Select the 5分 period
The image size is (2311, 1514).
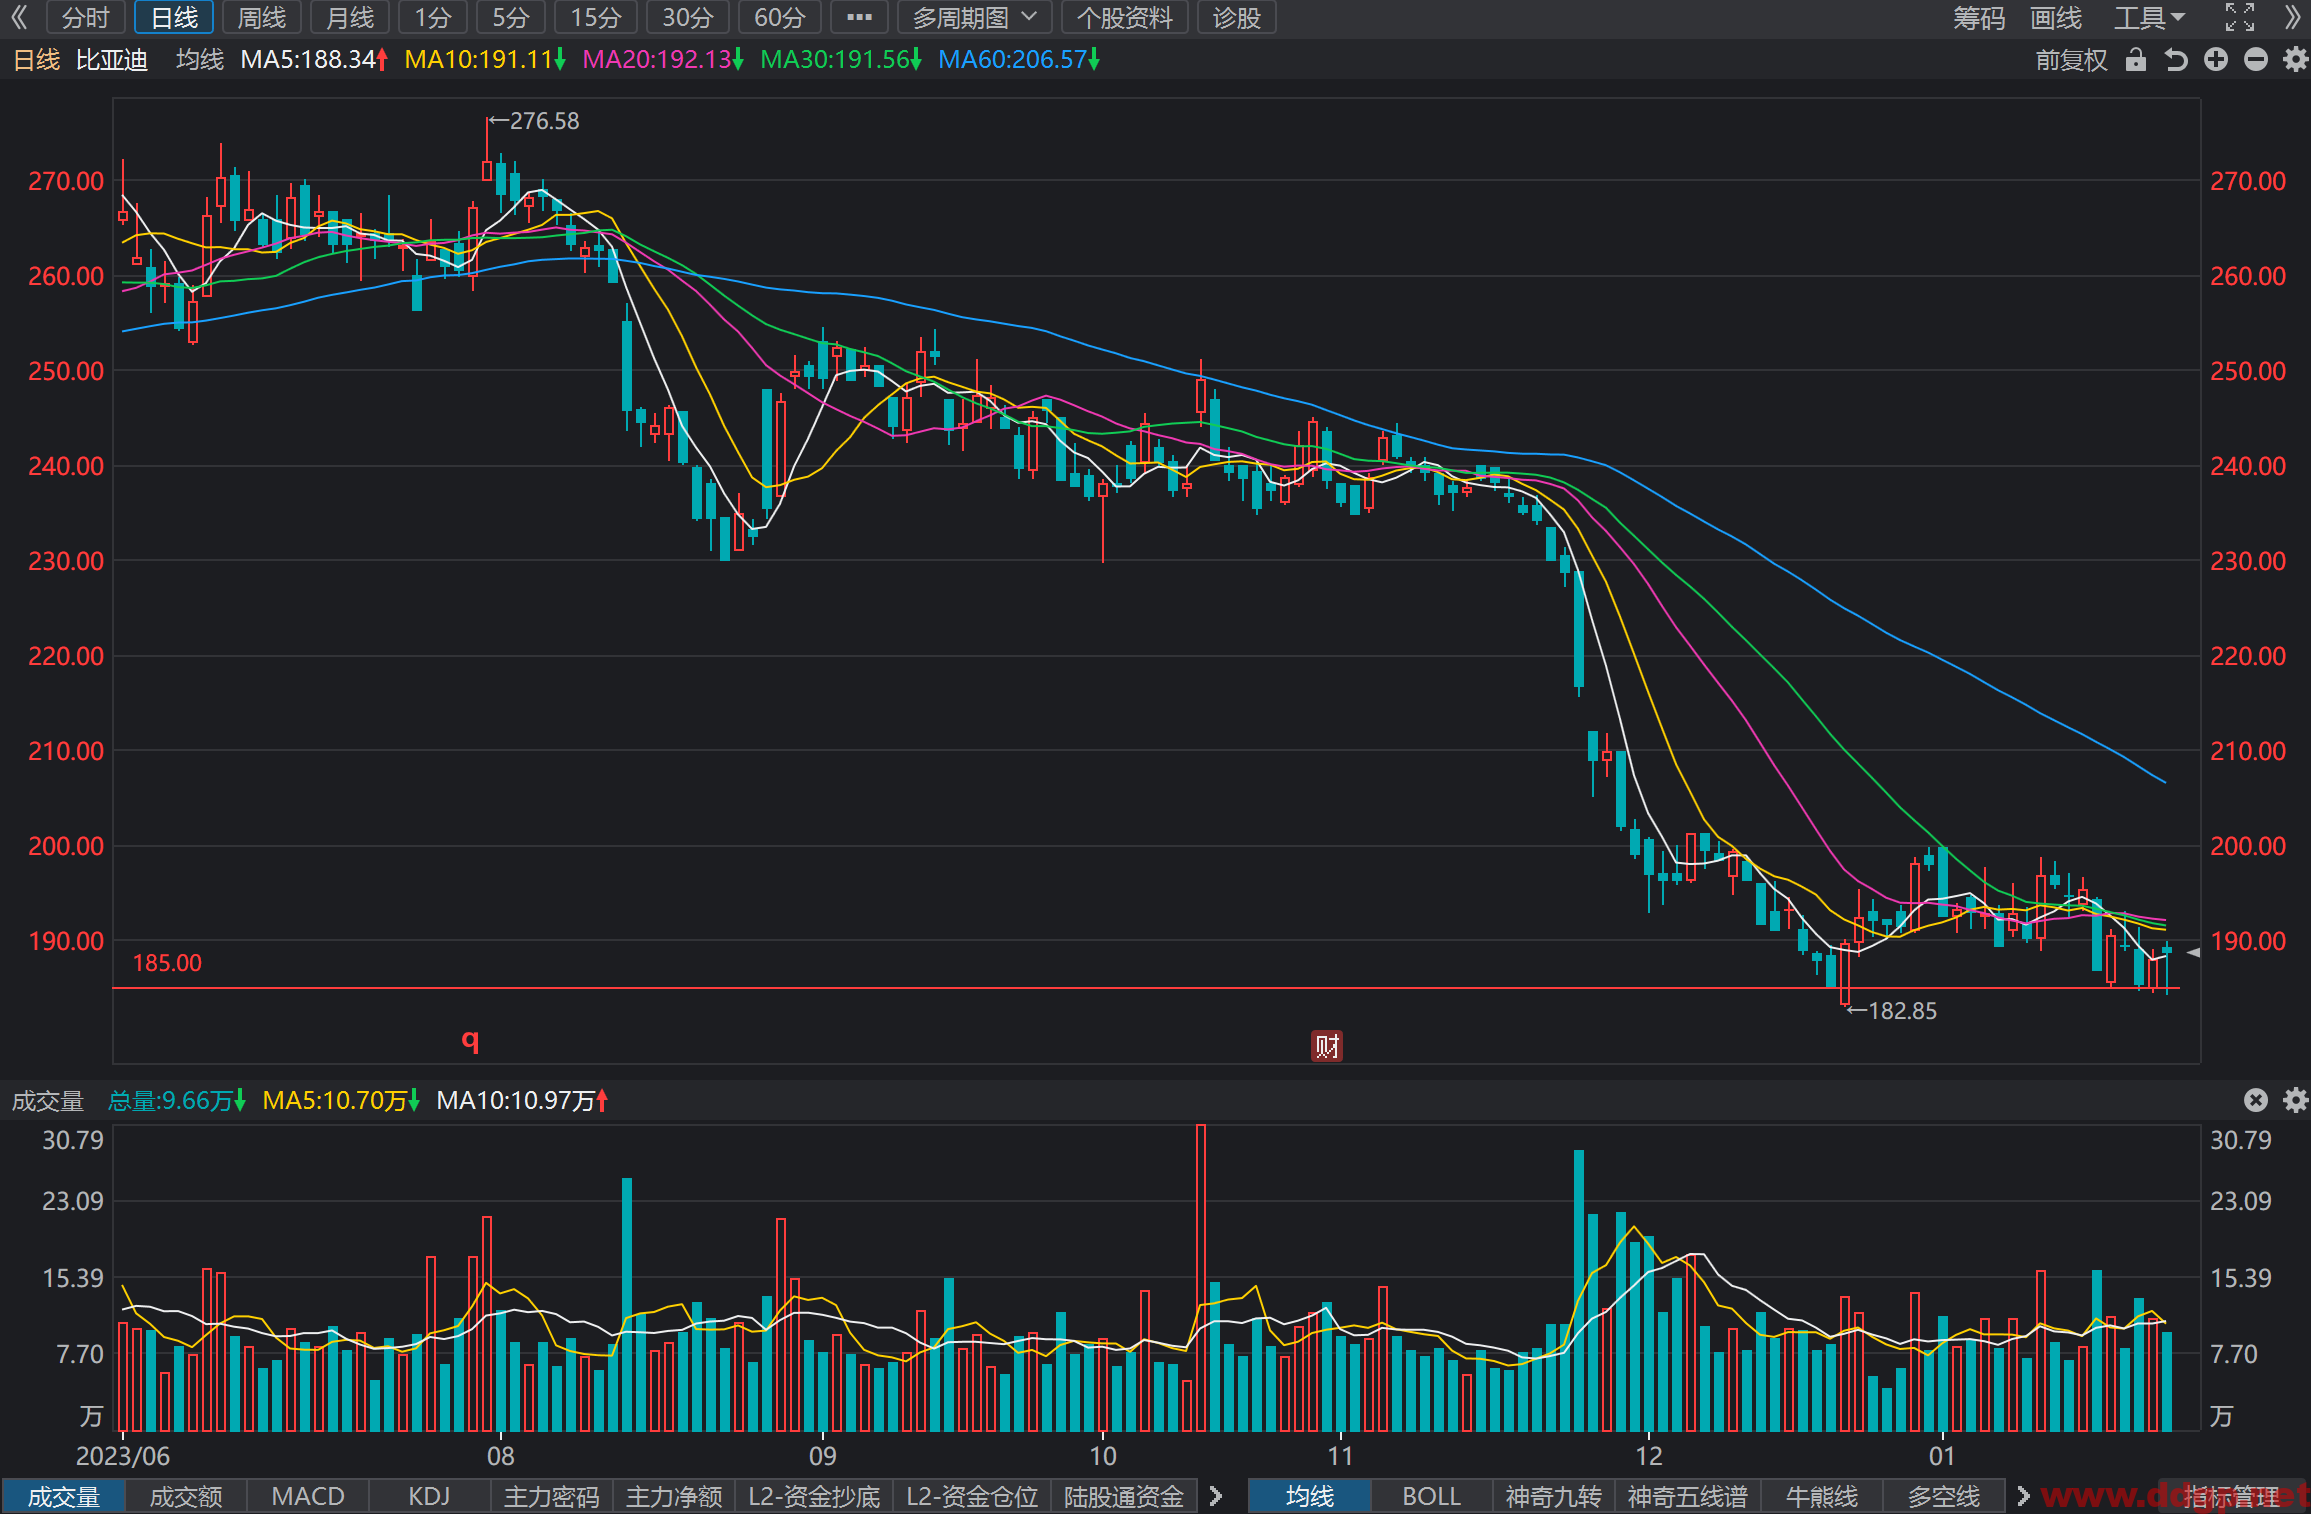[511, 17]
